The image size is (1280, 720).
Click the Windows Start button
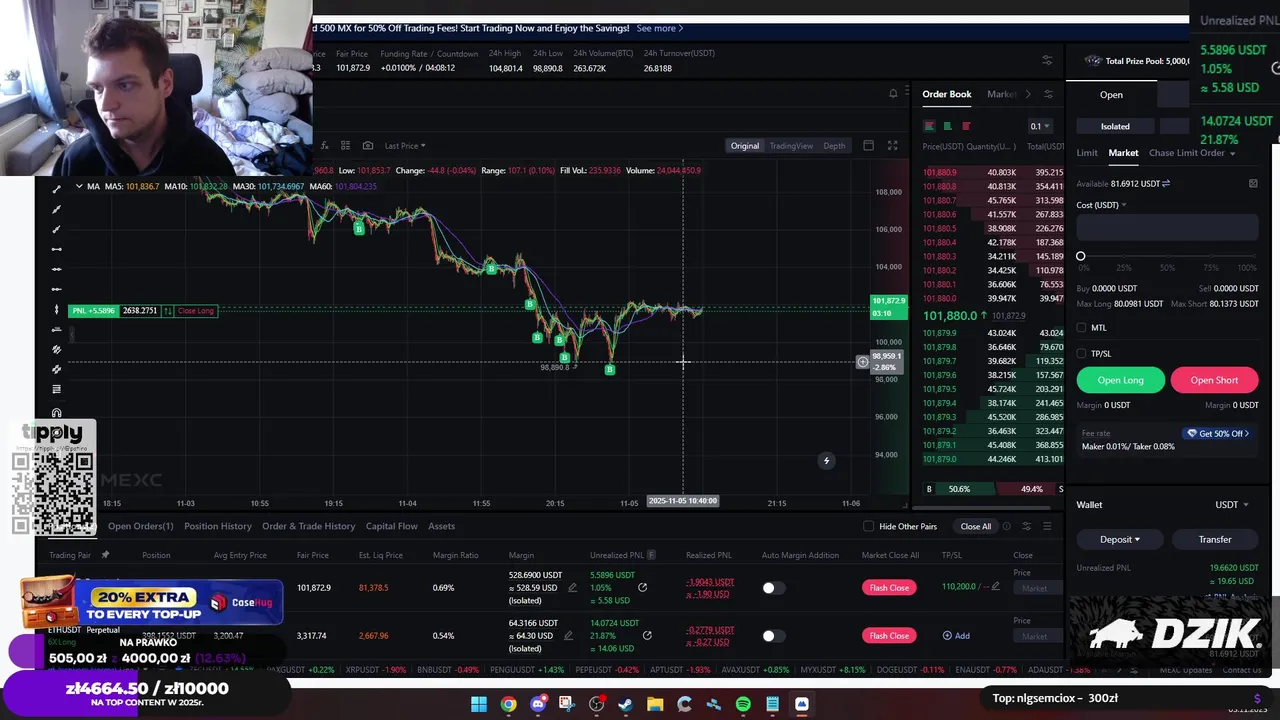click(x=479, y=705)
